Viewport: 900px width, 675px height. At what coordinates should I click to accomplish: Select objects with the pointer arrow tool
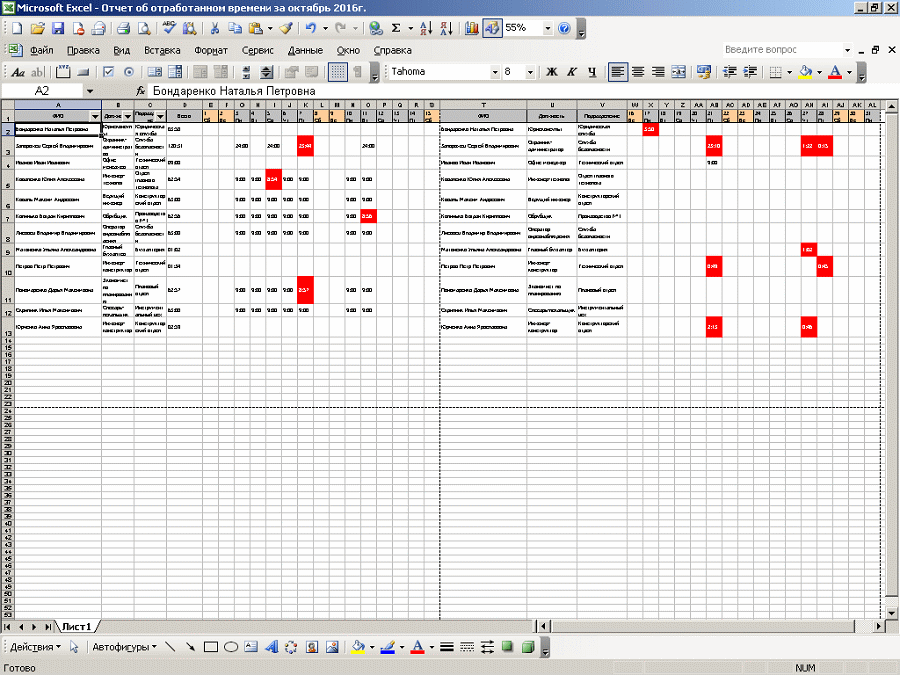coord(74,647)
